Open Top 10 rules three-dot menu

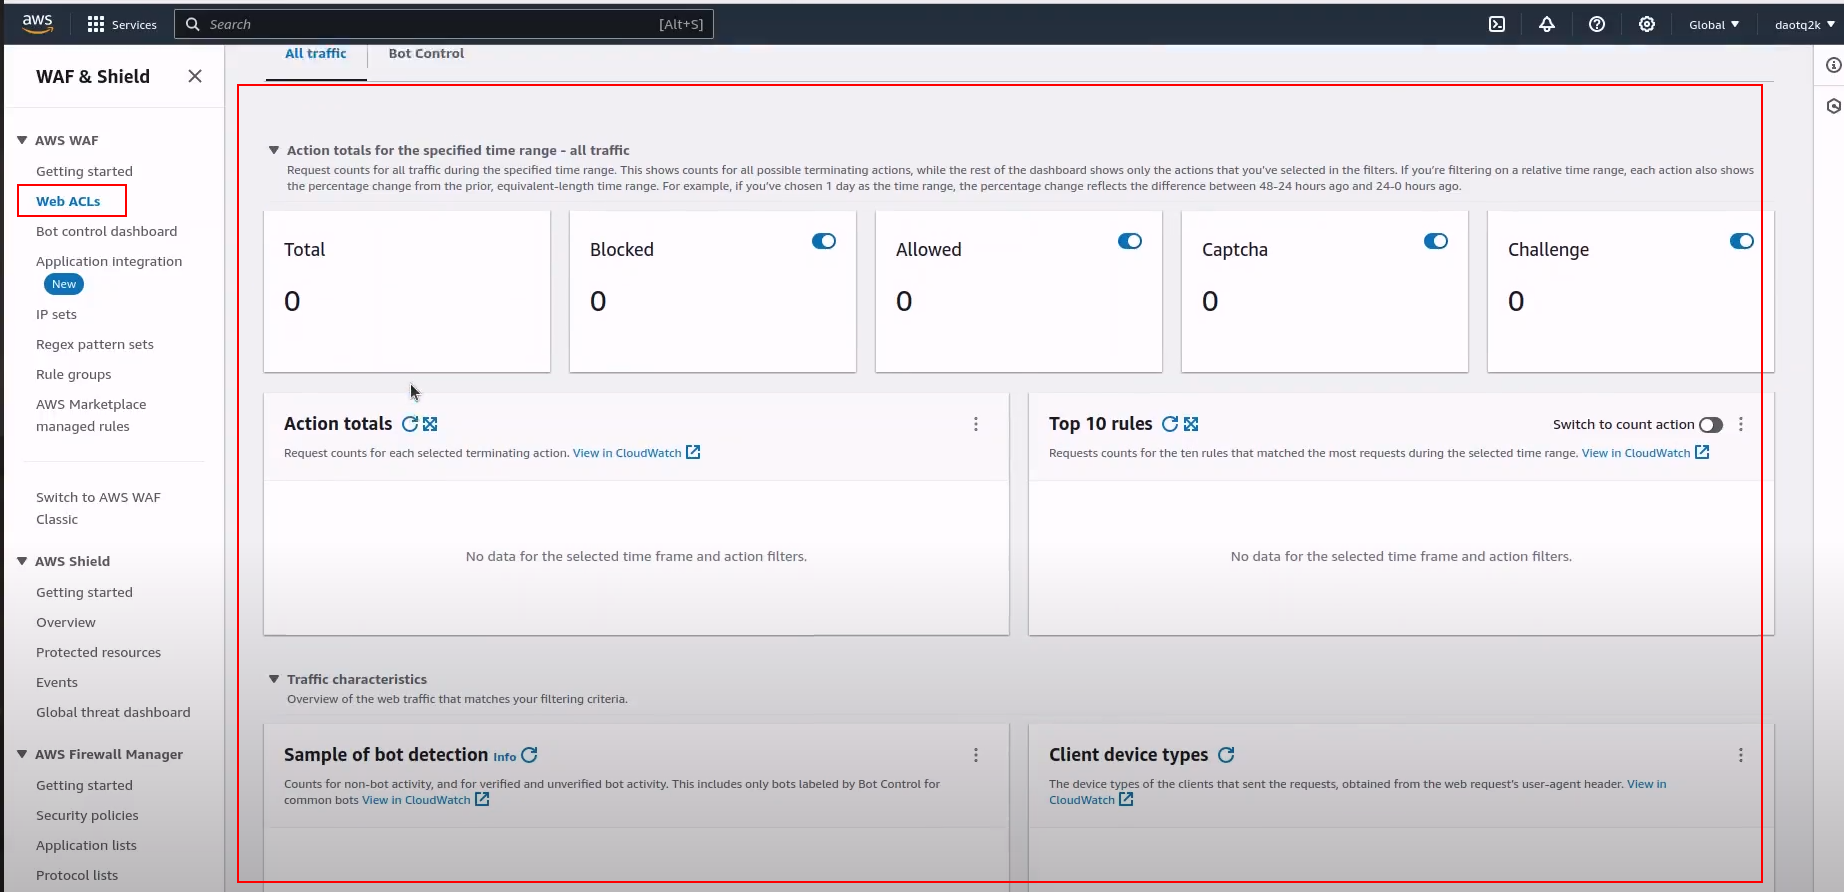(x=1741, y=424)
